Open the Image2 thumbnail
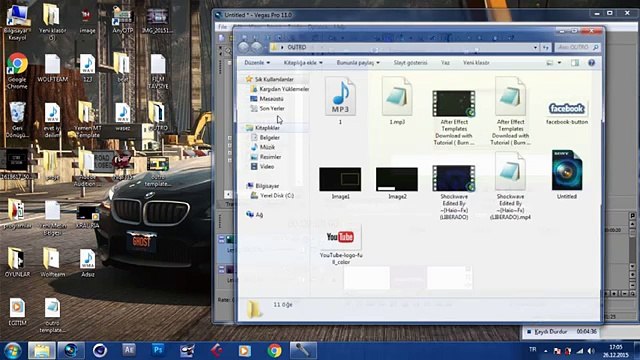Viewport: 640px width, 360px height. 397,182
